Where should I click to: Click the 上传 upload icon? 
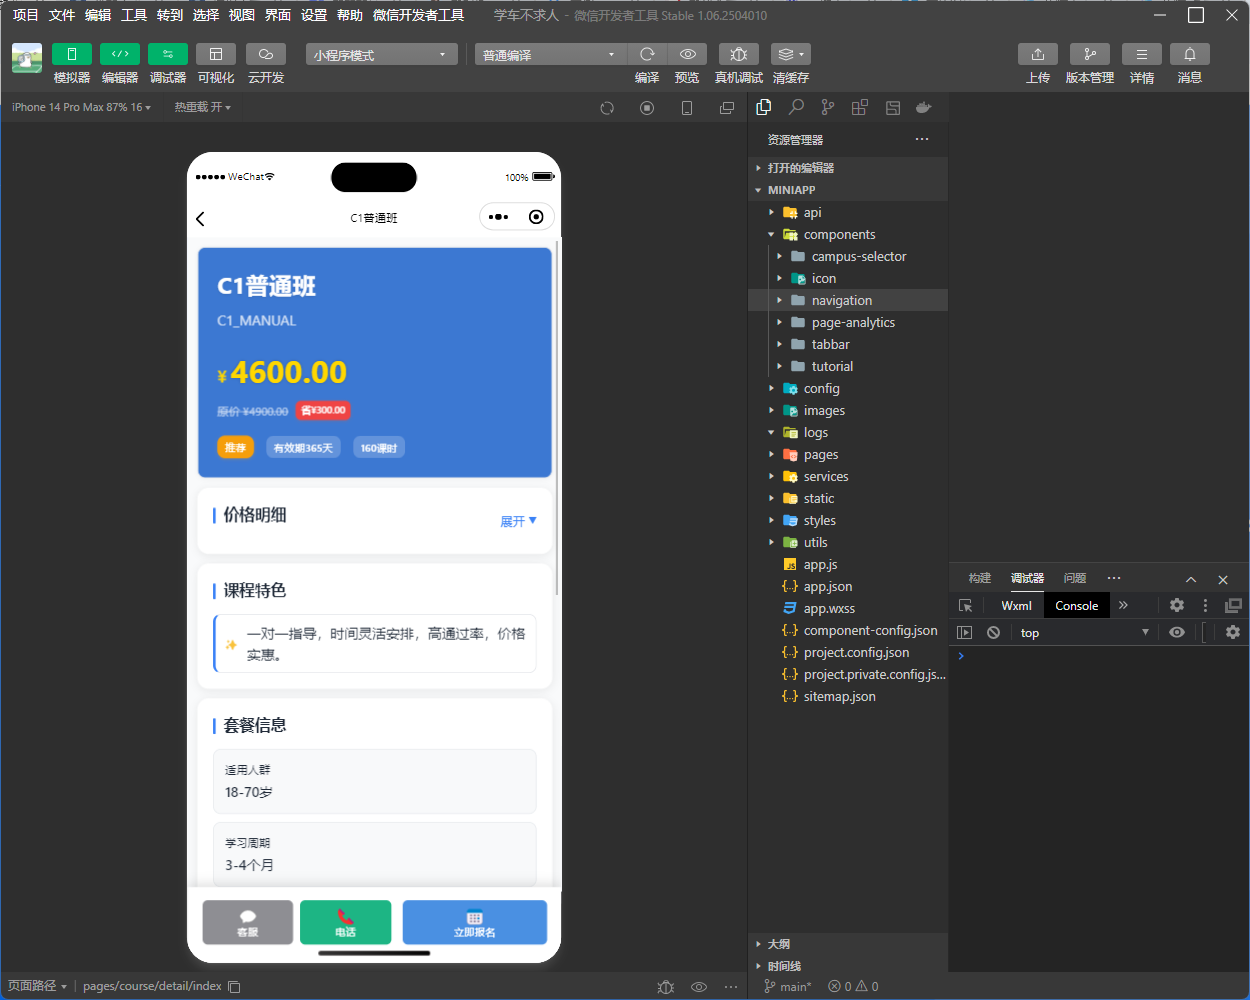click(x=1037, y=54)
